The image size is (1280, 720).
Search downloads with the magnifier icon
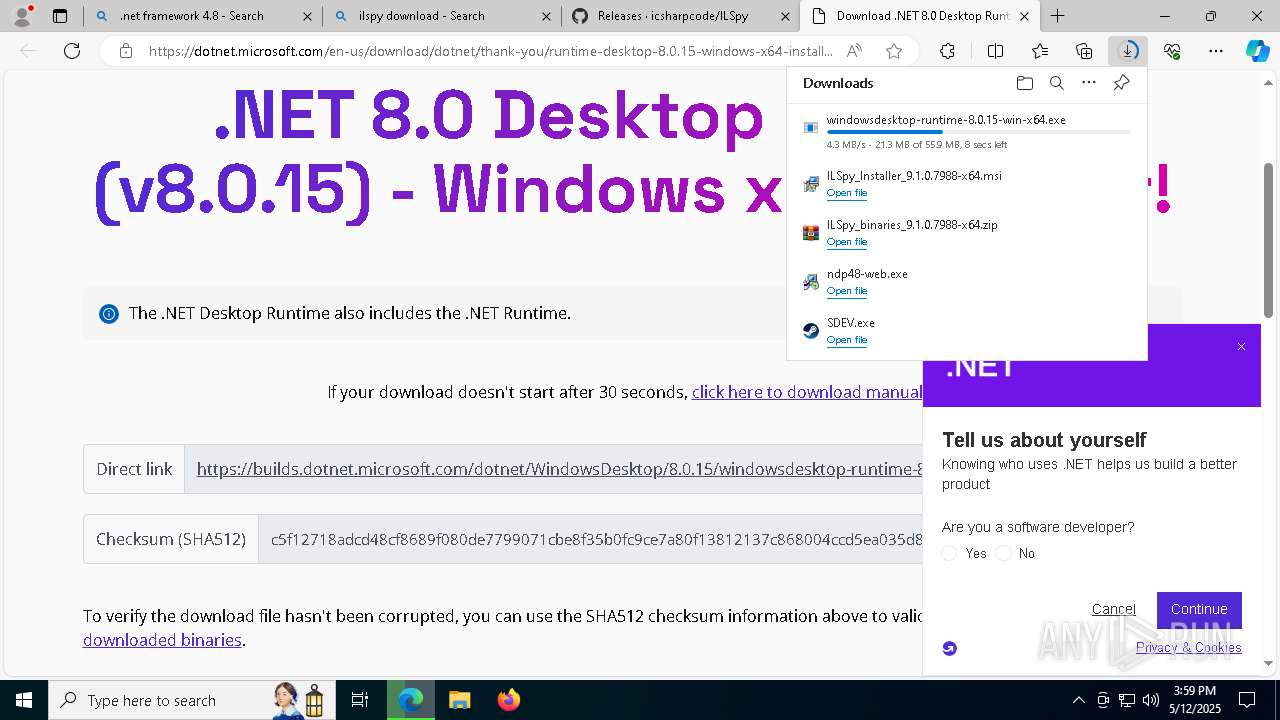[x=1056, y=83]
